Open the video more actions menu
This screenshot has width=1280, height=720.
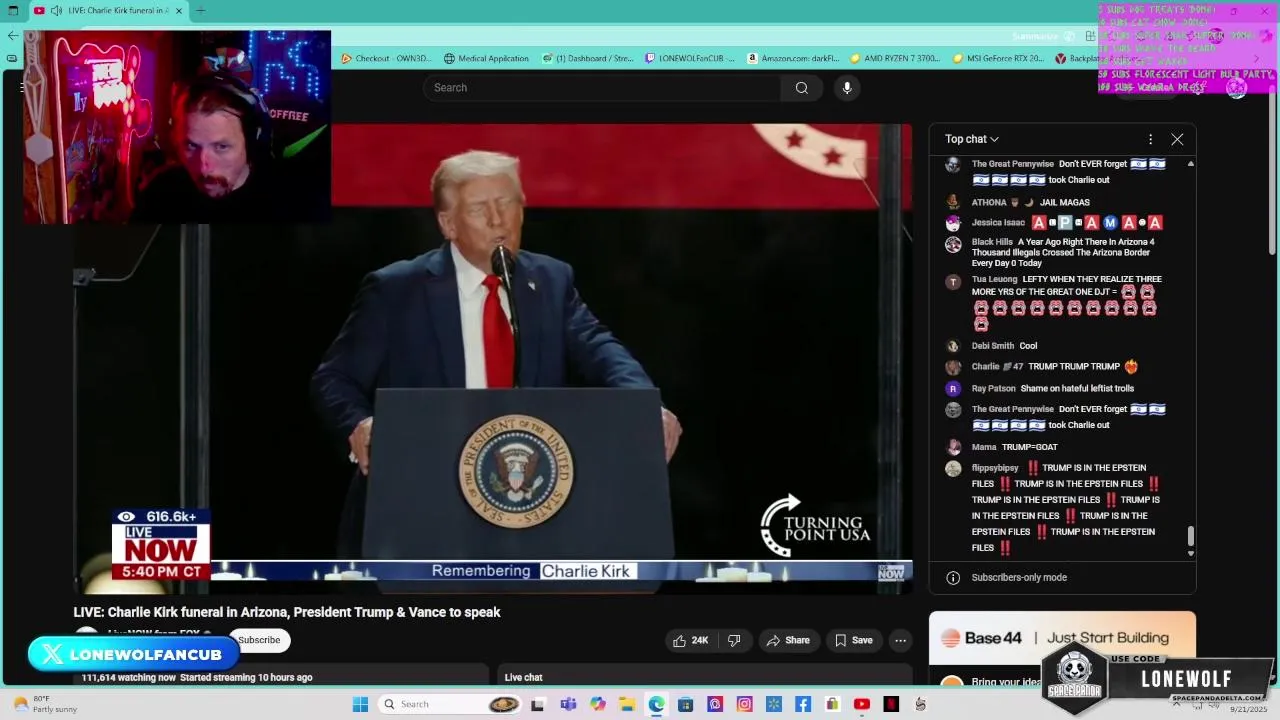pyautogui.click(x=900, y=640)
